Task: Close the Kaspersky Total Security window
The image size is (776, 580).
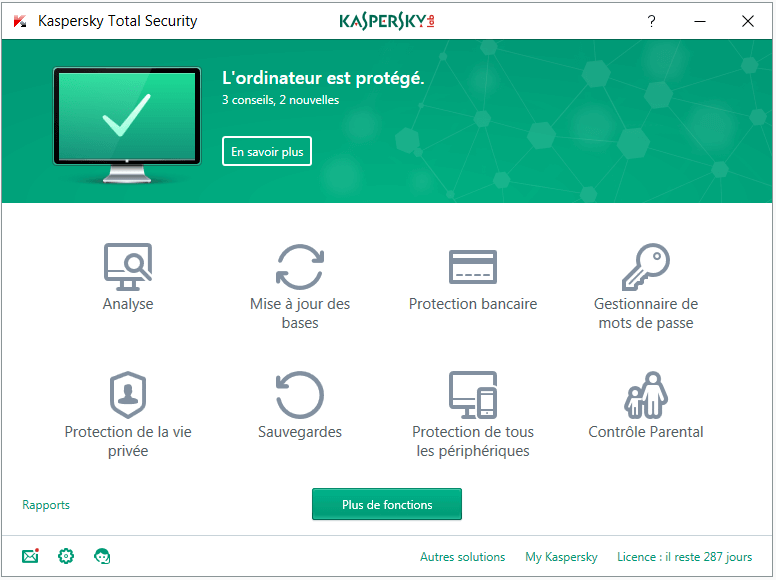Action: coord(748,21)
